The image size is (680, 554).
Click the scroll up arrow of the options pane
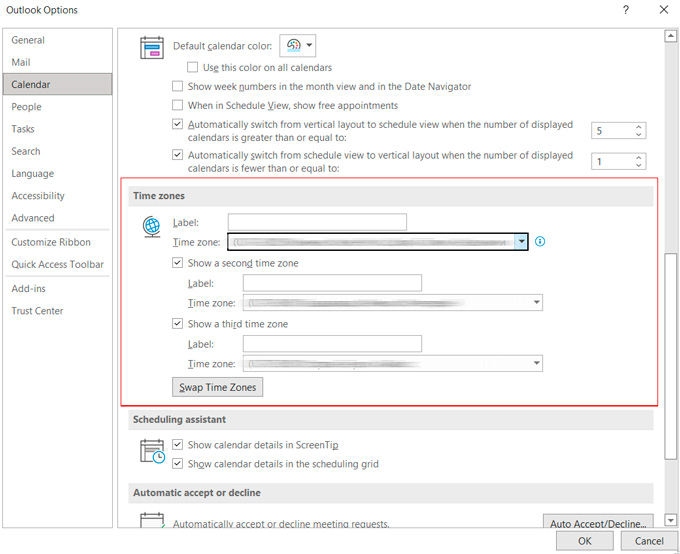point(670,36)
